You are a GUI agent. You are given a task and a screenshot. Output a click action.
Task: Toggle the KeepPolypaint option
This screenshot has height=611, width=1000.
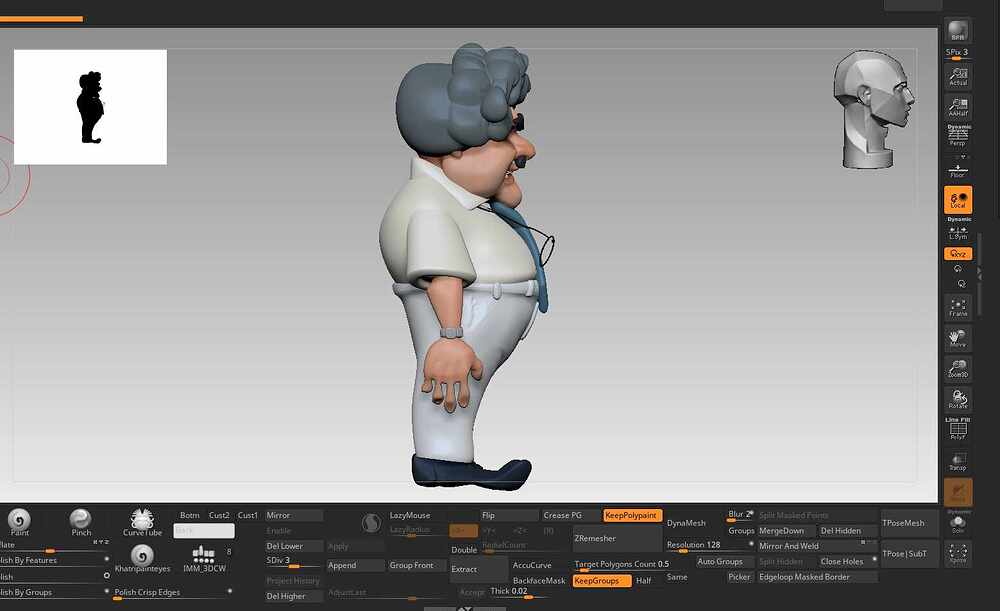pyautogui.click(x=632, y=515)
